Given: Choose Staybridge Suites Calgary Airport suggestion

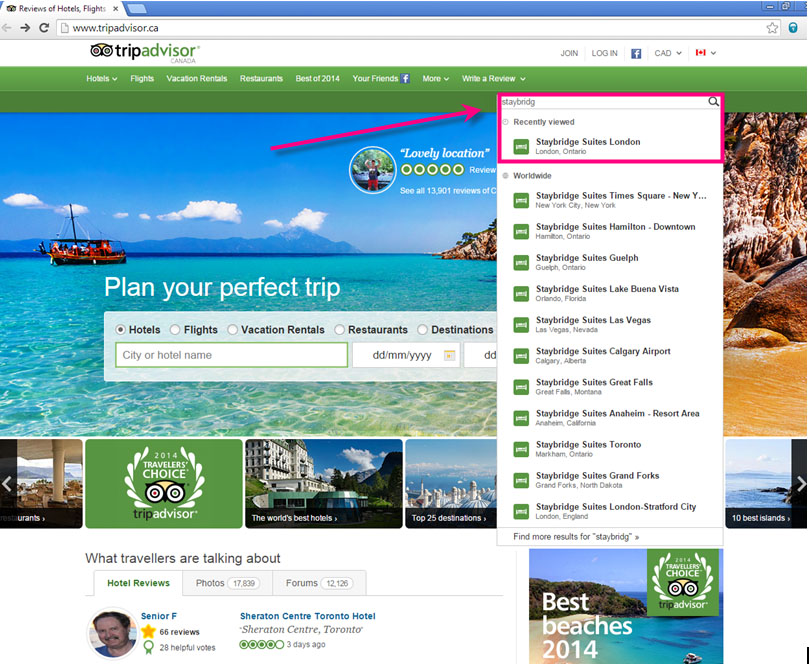Looking at the screenshot, I should pos(610,355).
